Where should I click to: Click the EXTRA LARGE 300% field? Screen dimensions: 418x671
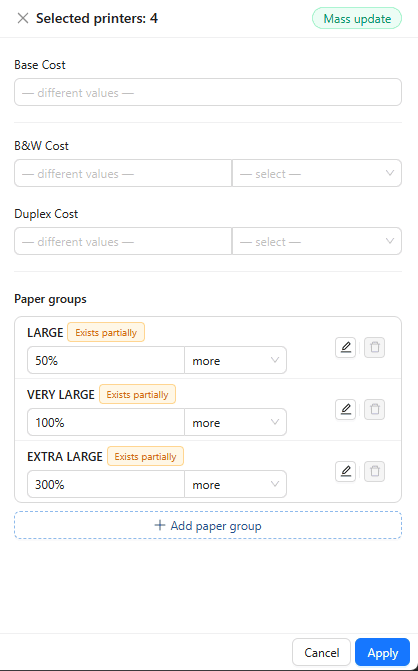106,484
